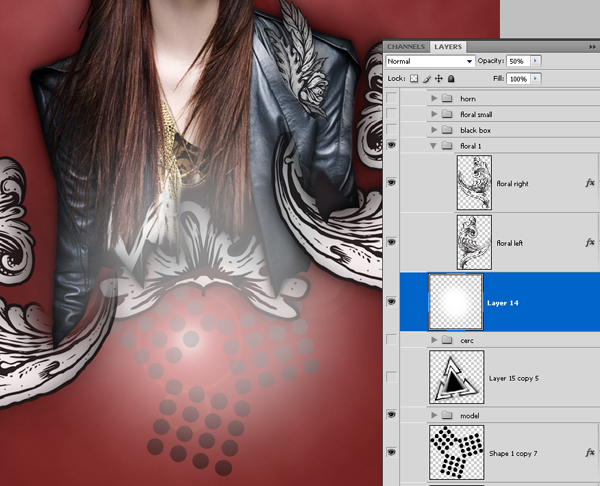Image resolution: width=600 pixels, height=486 pixels.
Task: Select the floral left layer name
Action: pyautogui.click(x=510, y=243)
